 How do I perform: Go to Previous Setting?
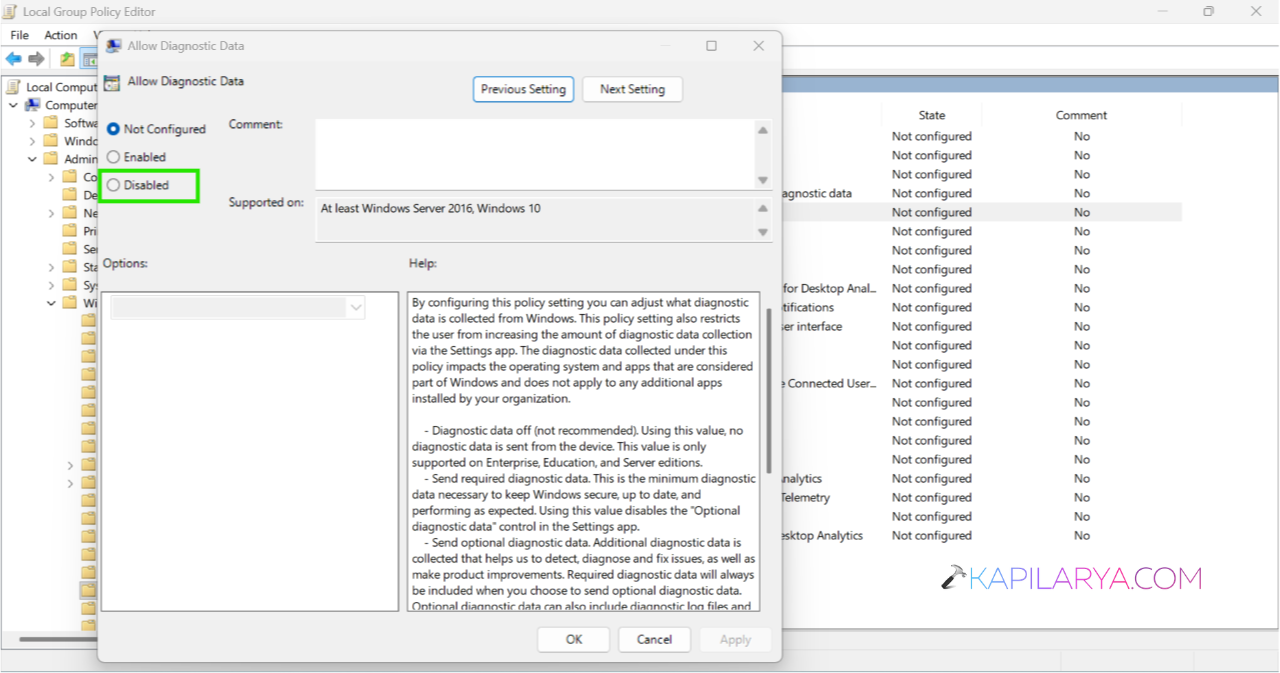(523, 89)
